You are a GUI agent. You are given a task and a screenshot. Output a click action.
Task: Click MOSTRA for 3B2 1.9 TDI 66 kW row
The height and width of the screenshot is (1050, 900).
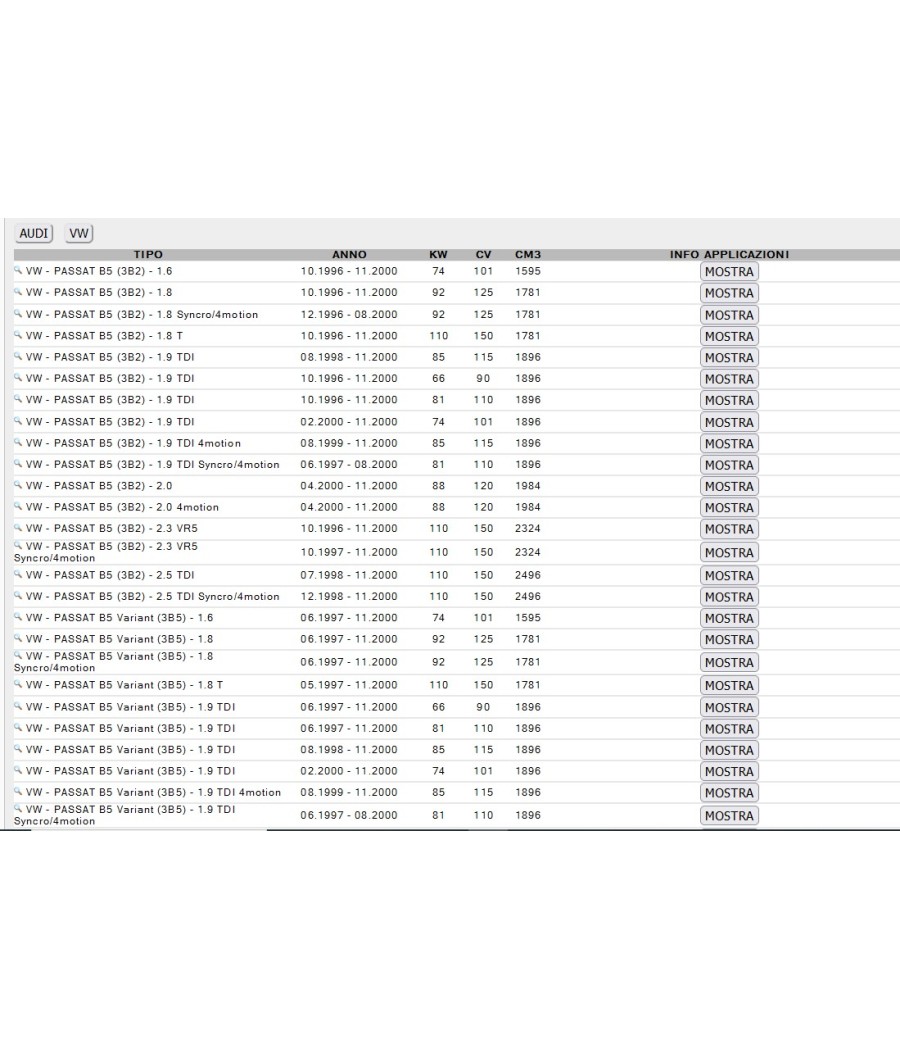pos(729,379)
